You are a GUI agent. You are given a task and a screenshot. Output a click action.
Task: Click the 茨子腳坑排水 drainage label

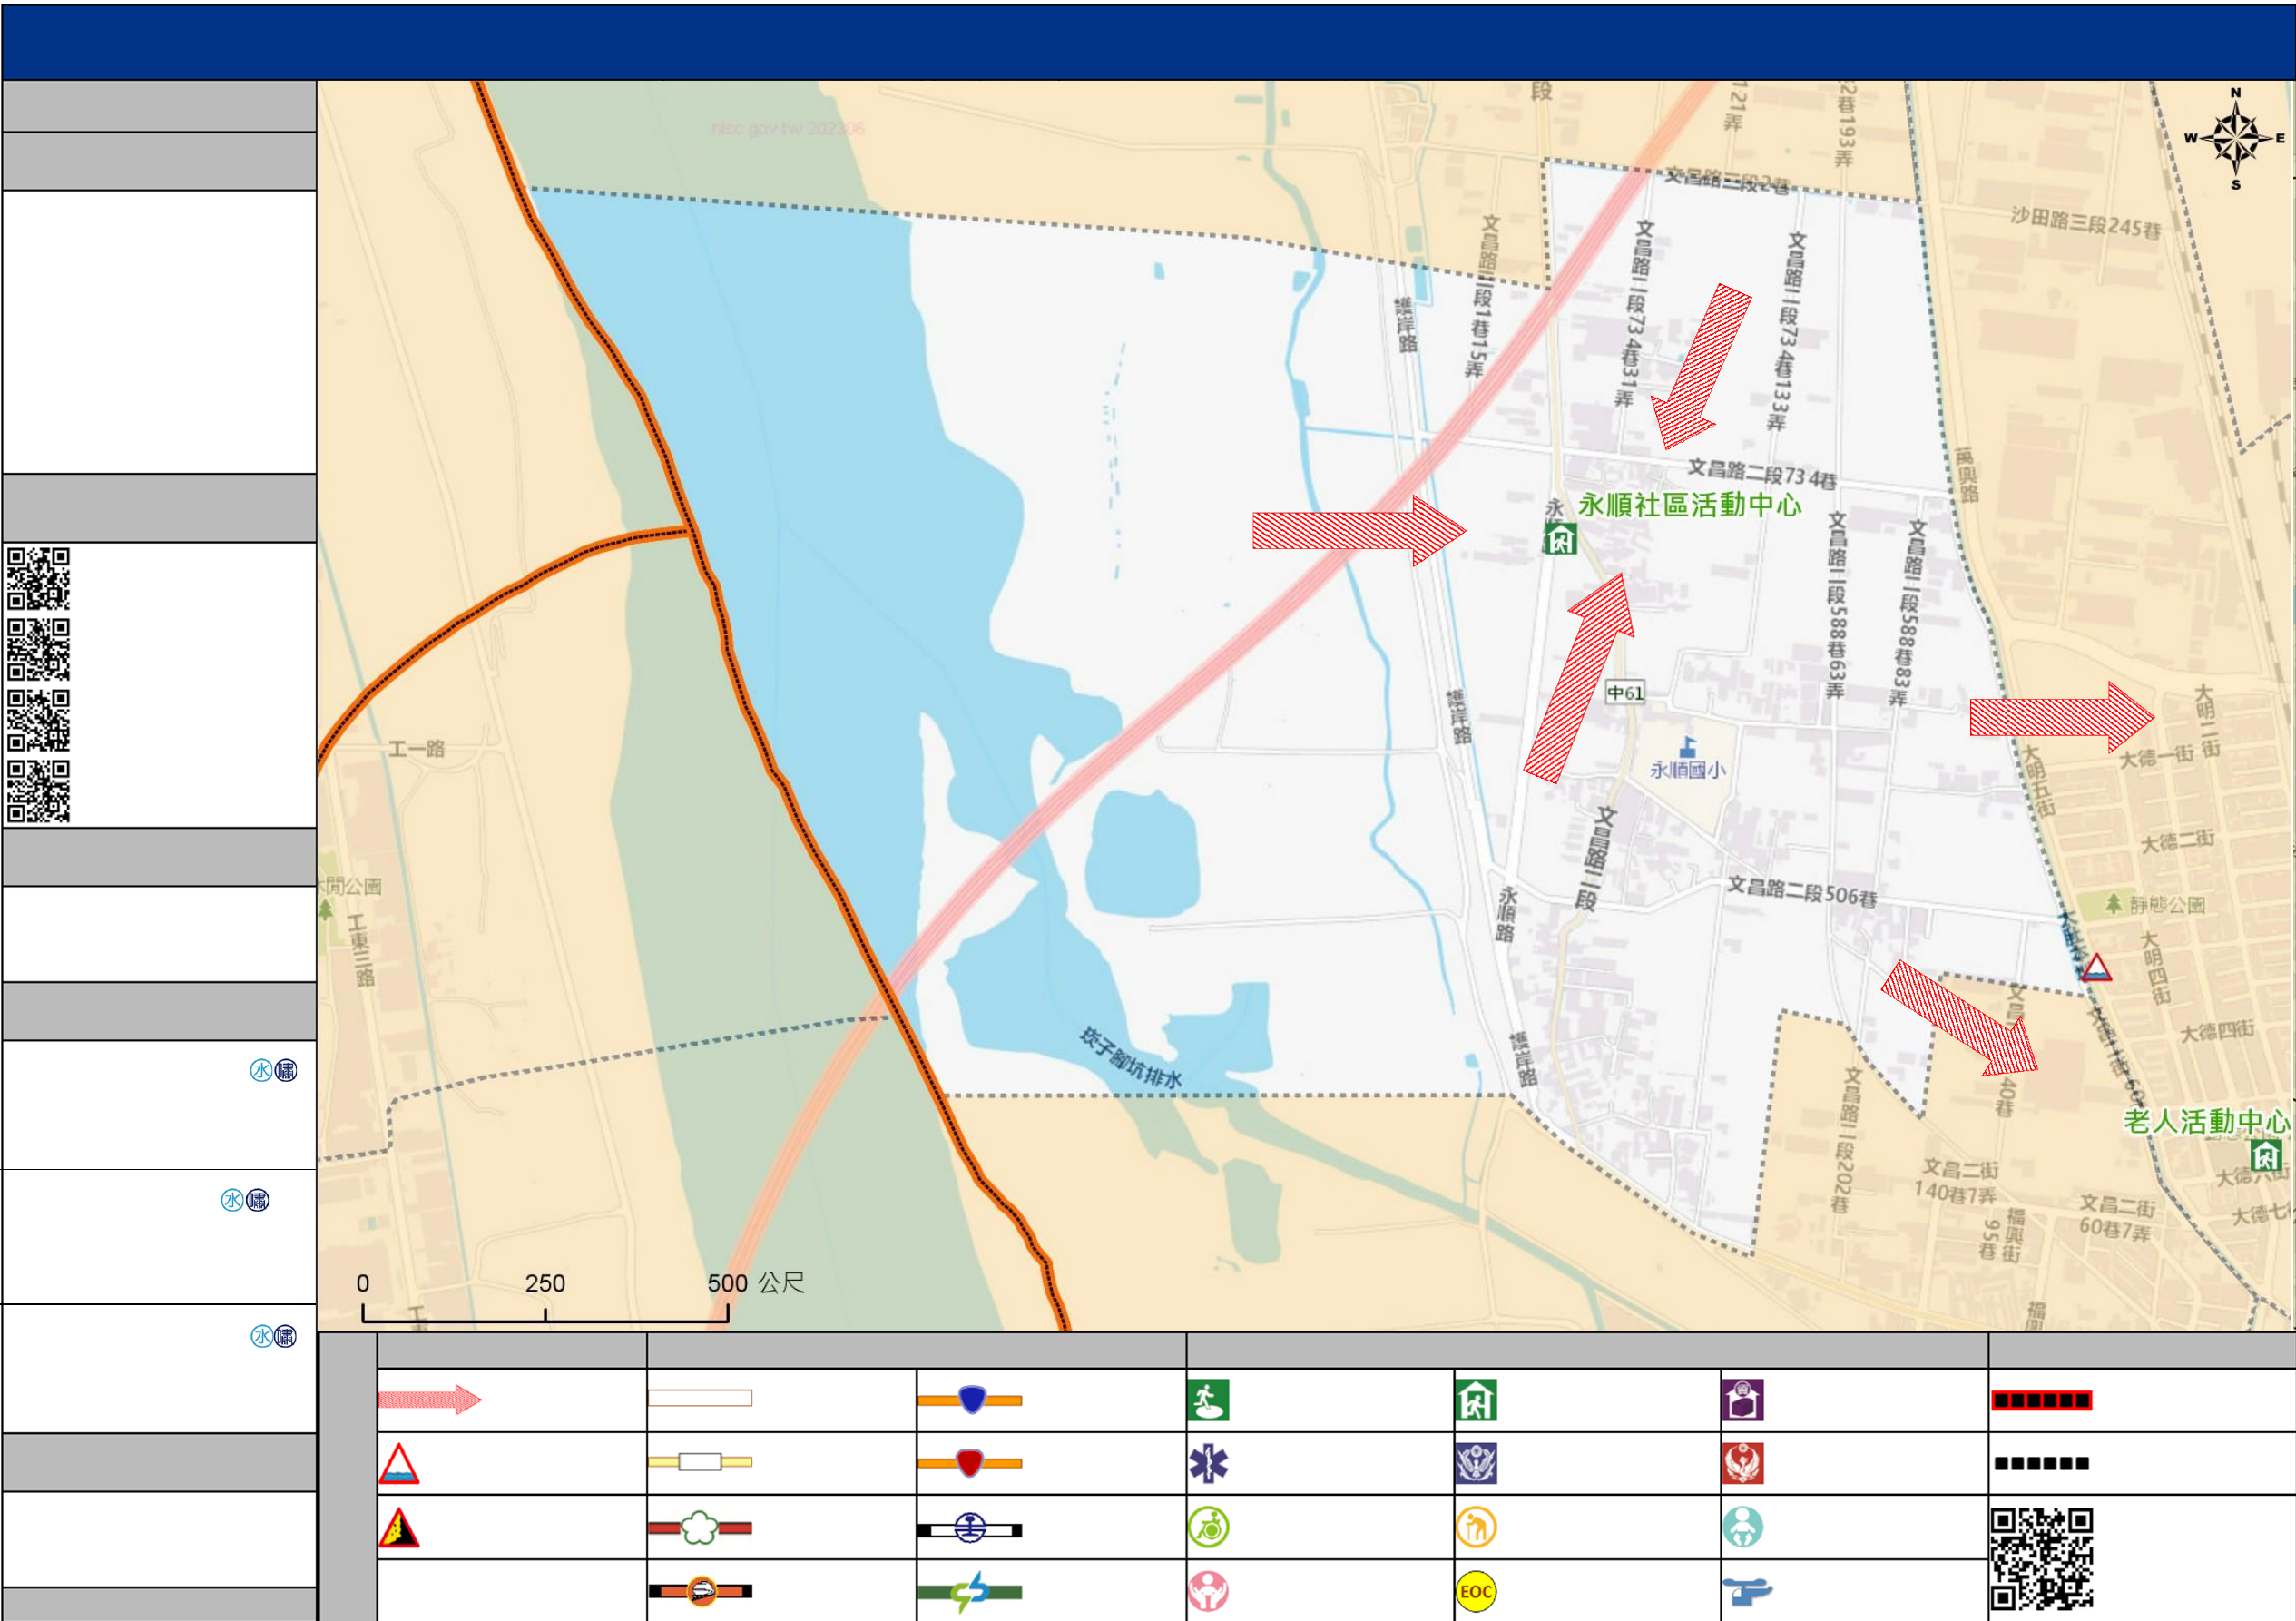1131,1058
